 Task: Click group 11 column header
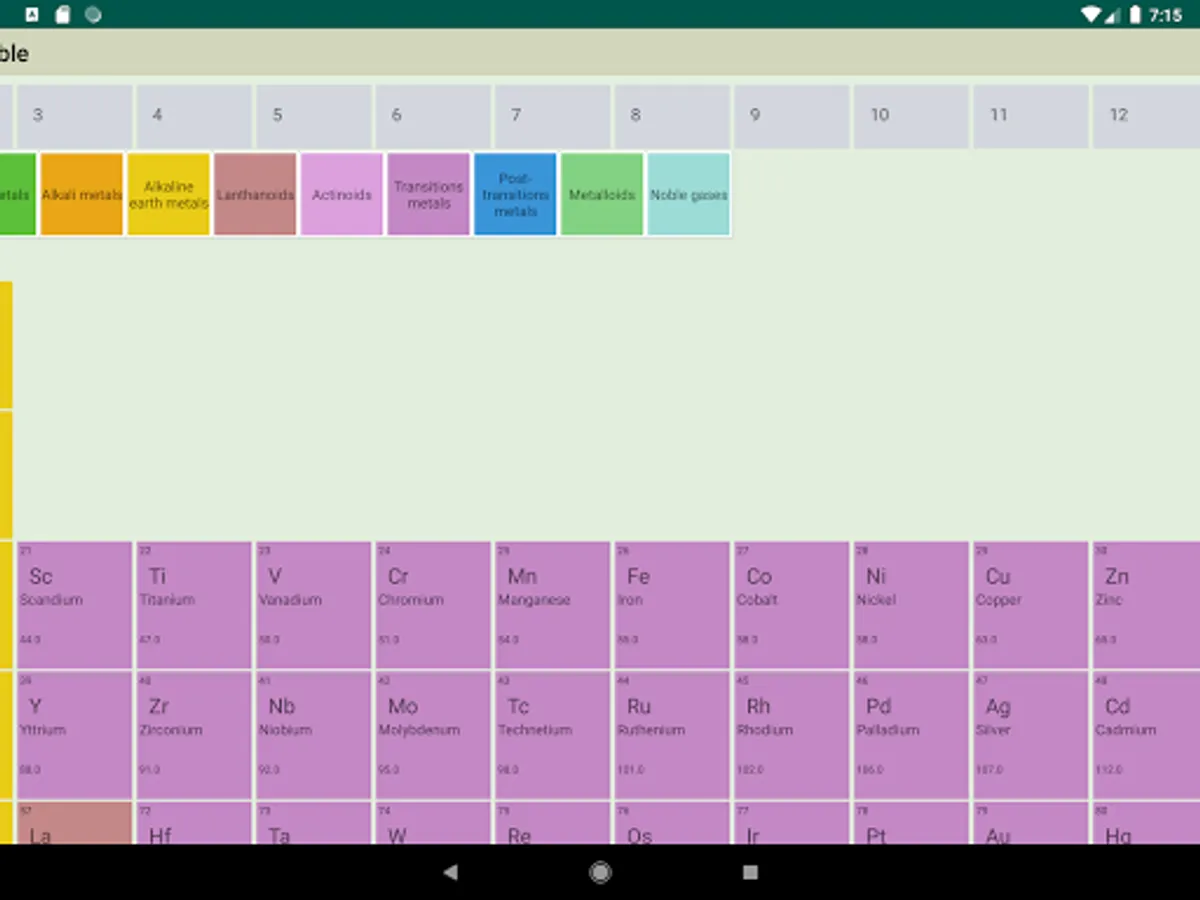pyautogui.click(x=1031, y=116)
